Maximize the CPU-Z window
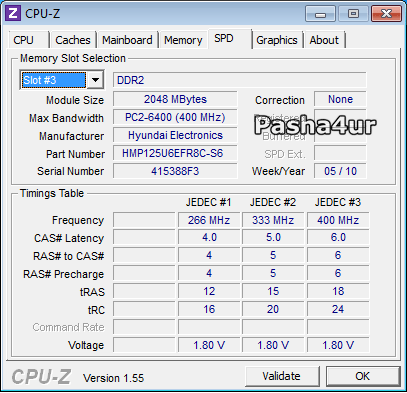 point(353,14)
